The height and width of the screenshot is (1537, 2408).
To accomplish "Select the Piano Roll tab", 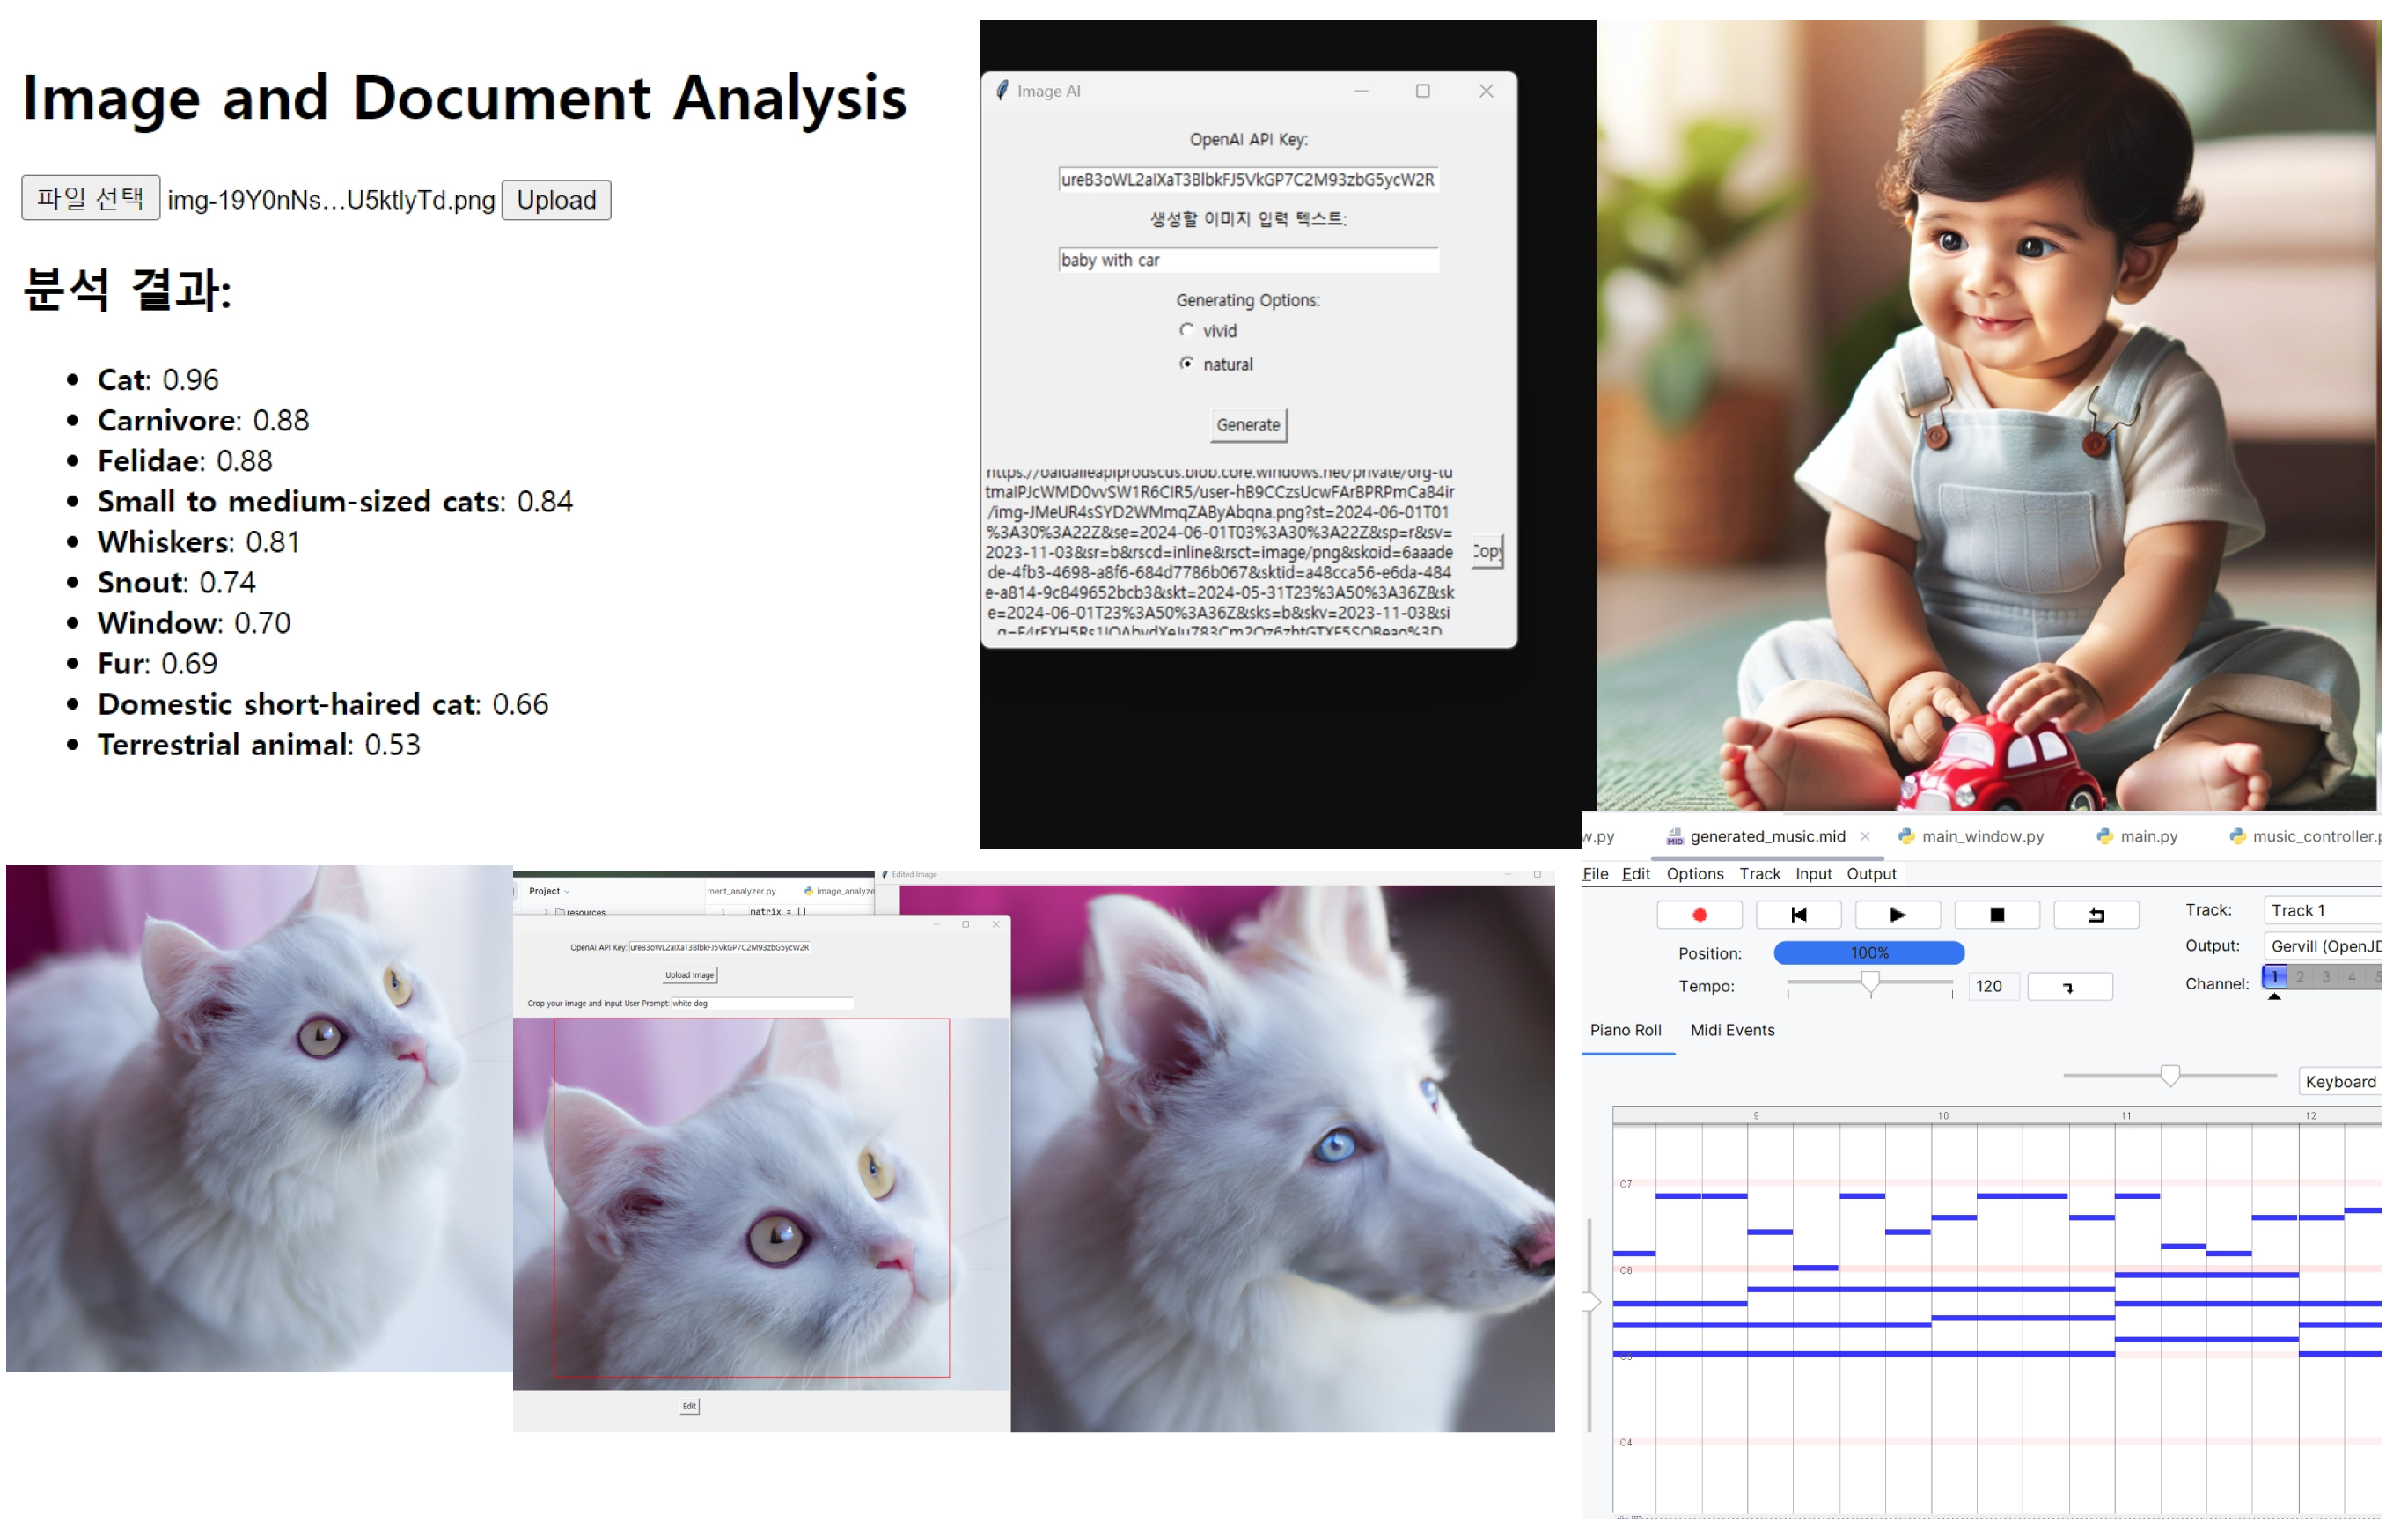I will (x=1626, y=1030).
